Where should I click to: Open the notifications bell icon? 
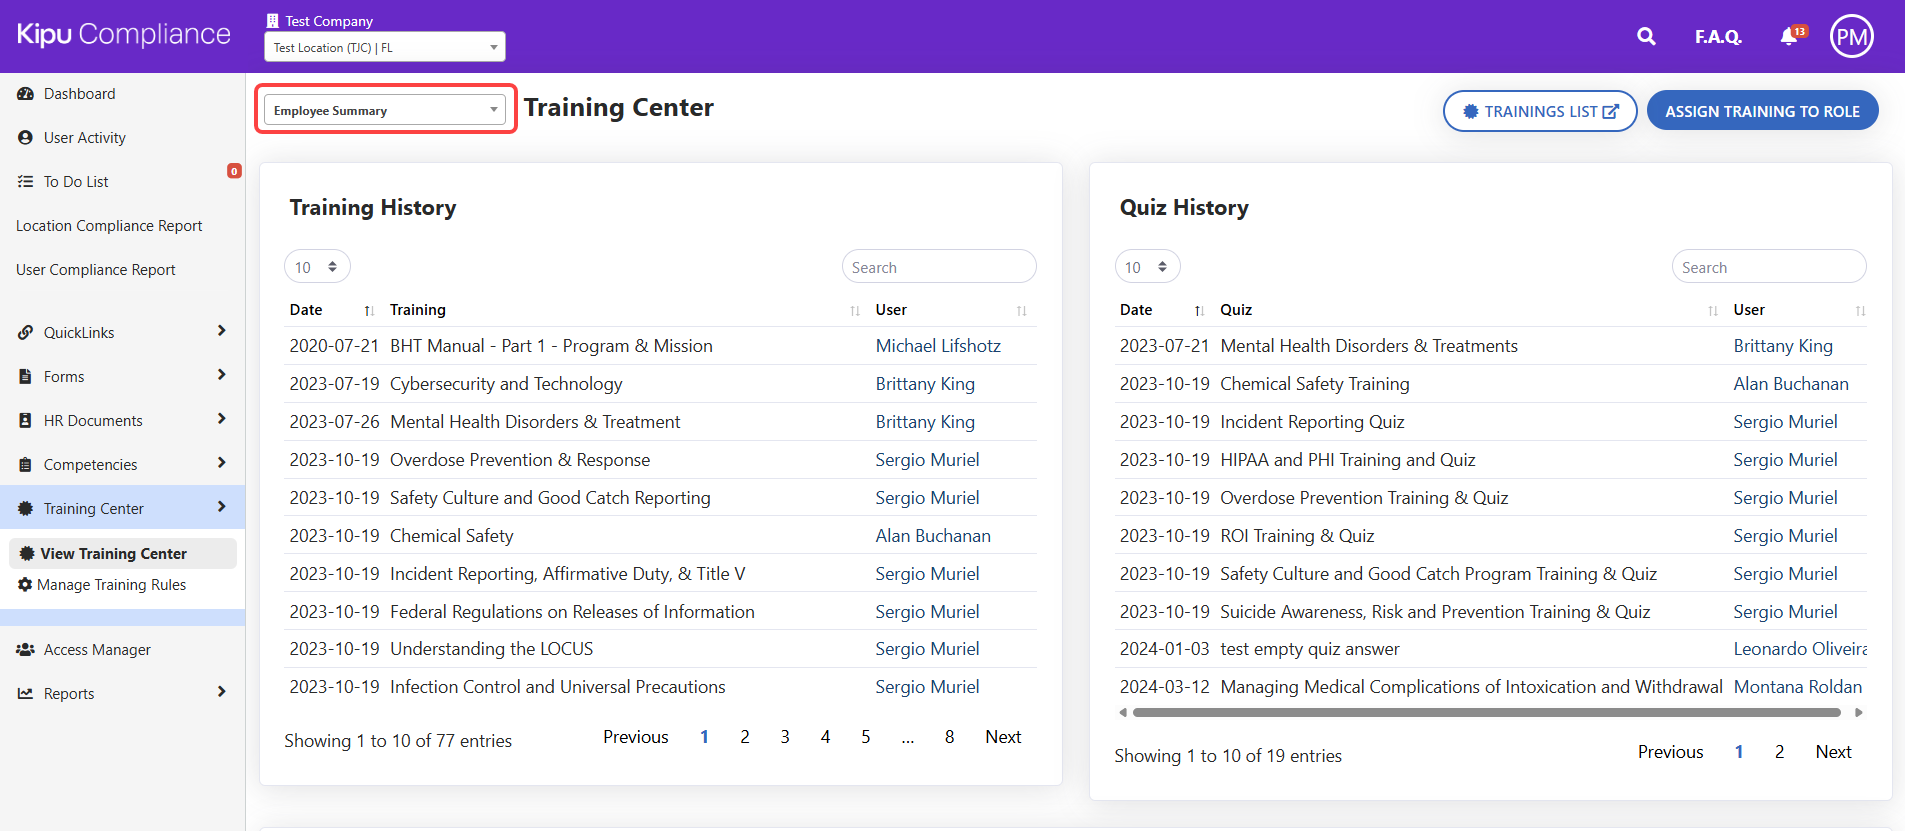click(x=1790, y=37)
